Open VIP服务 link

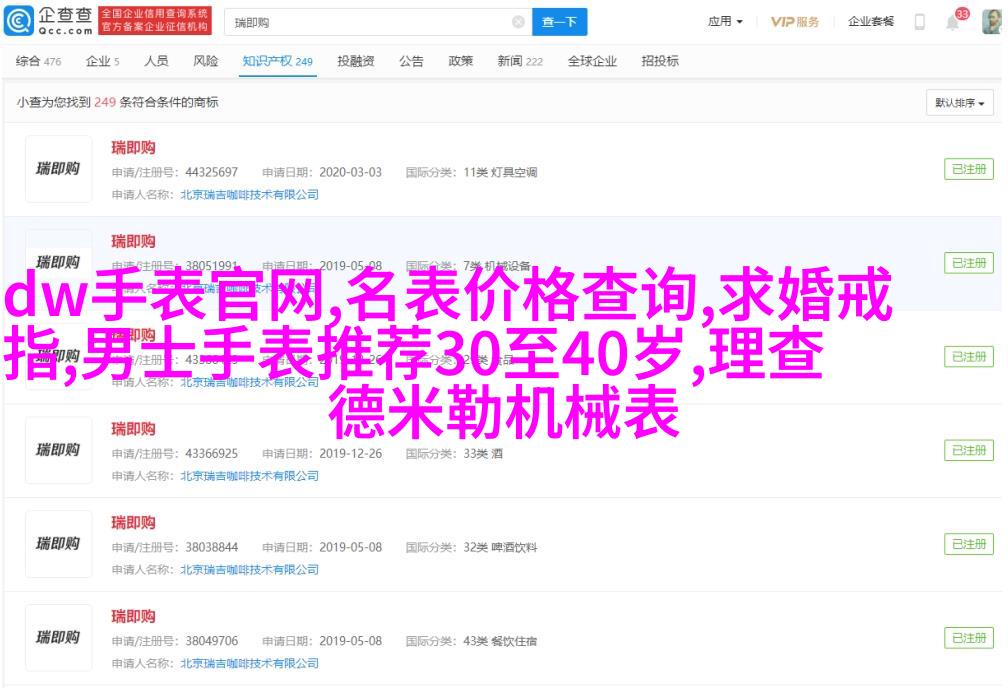tap(795, 22)
